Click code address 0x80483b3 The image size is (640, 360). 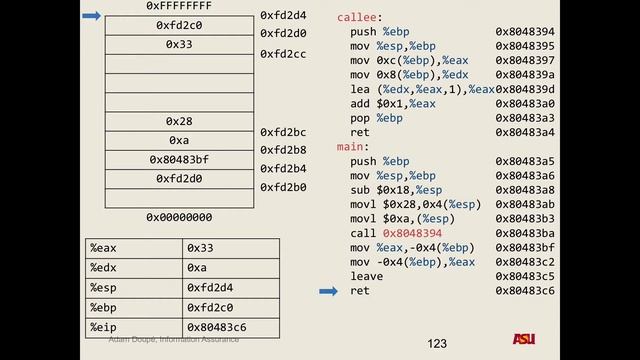pyautogui.click(x=525, y=219)
